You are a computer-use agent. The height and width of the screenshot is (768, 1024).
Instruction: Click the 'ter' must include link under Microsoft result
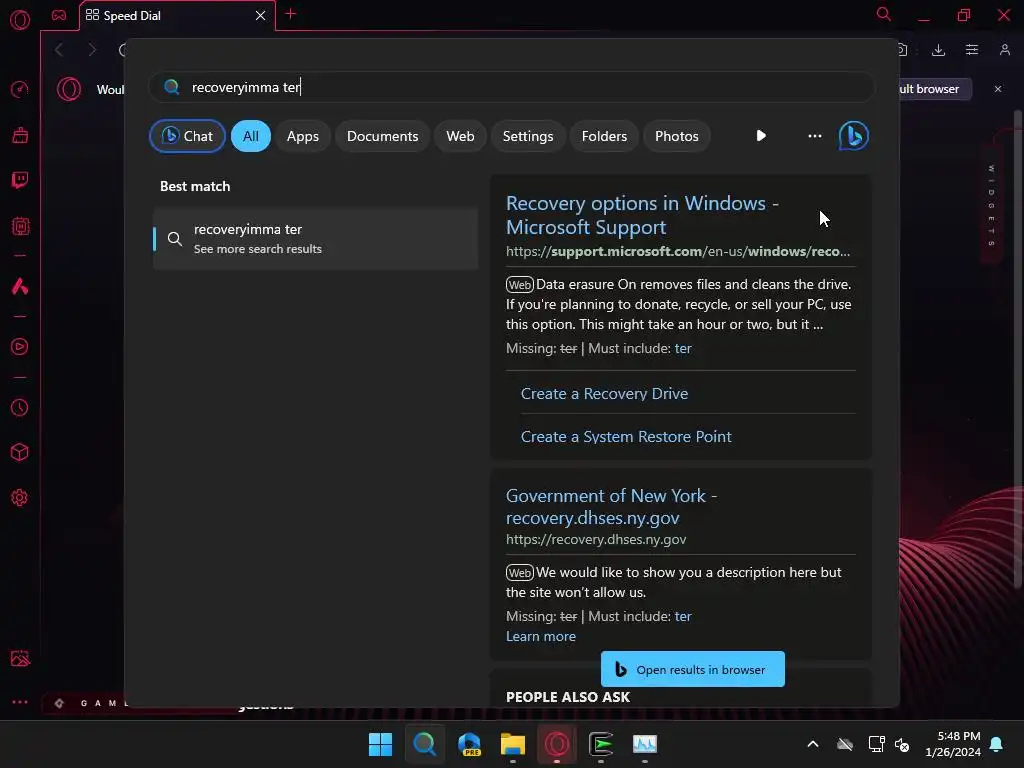coord(682,348)
